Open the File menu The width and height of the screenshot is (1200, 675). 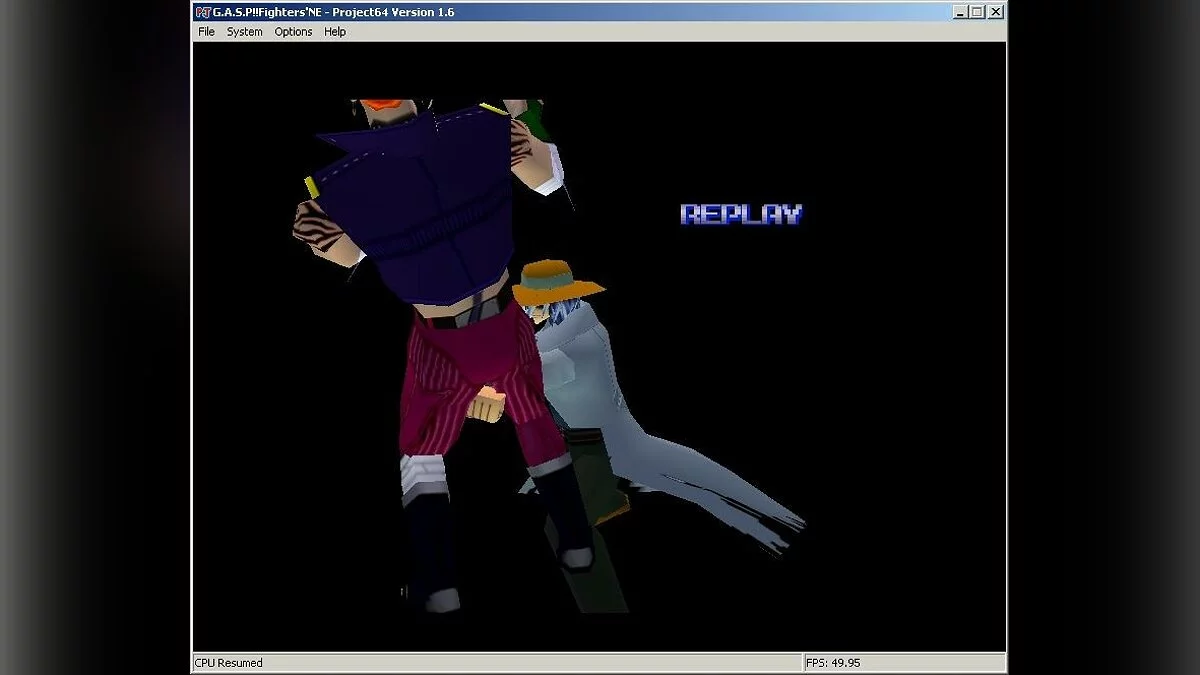(x=206, y=32)
